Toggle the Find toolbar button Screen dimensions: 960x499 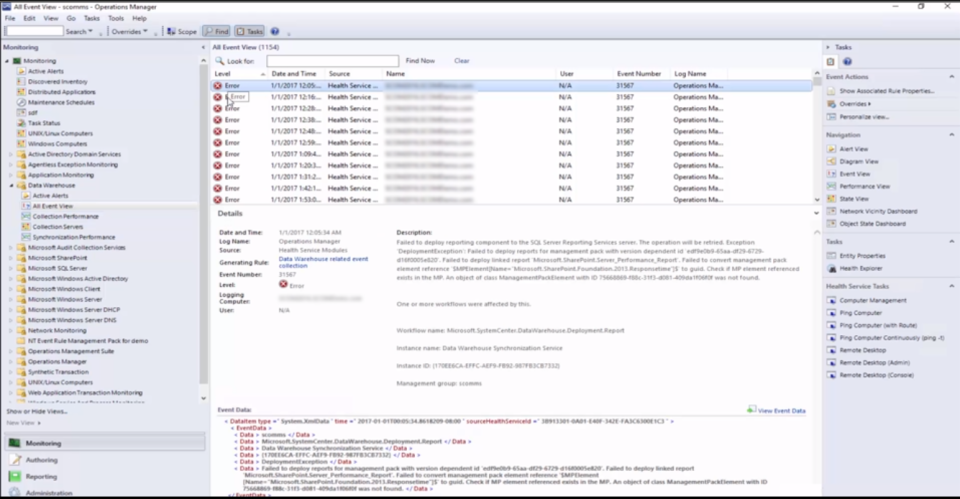(216, 31)
